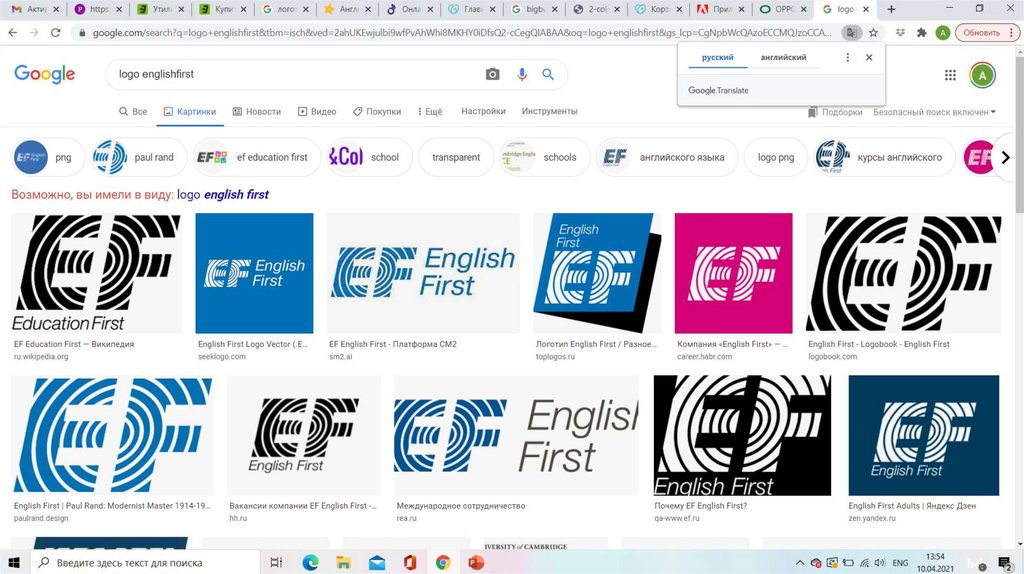
Task: Select 'английского языка' chip
Action: 666,157
